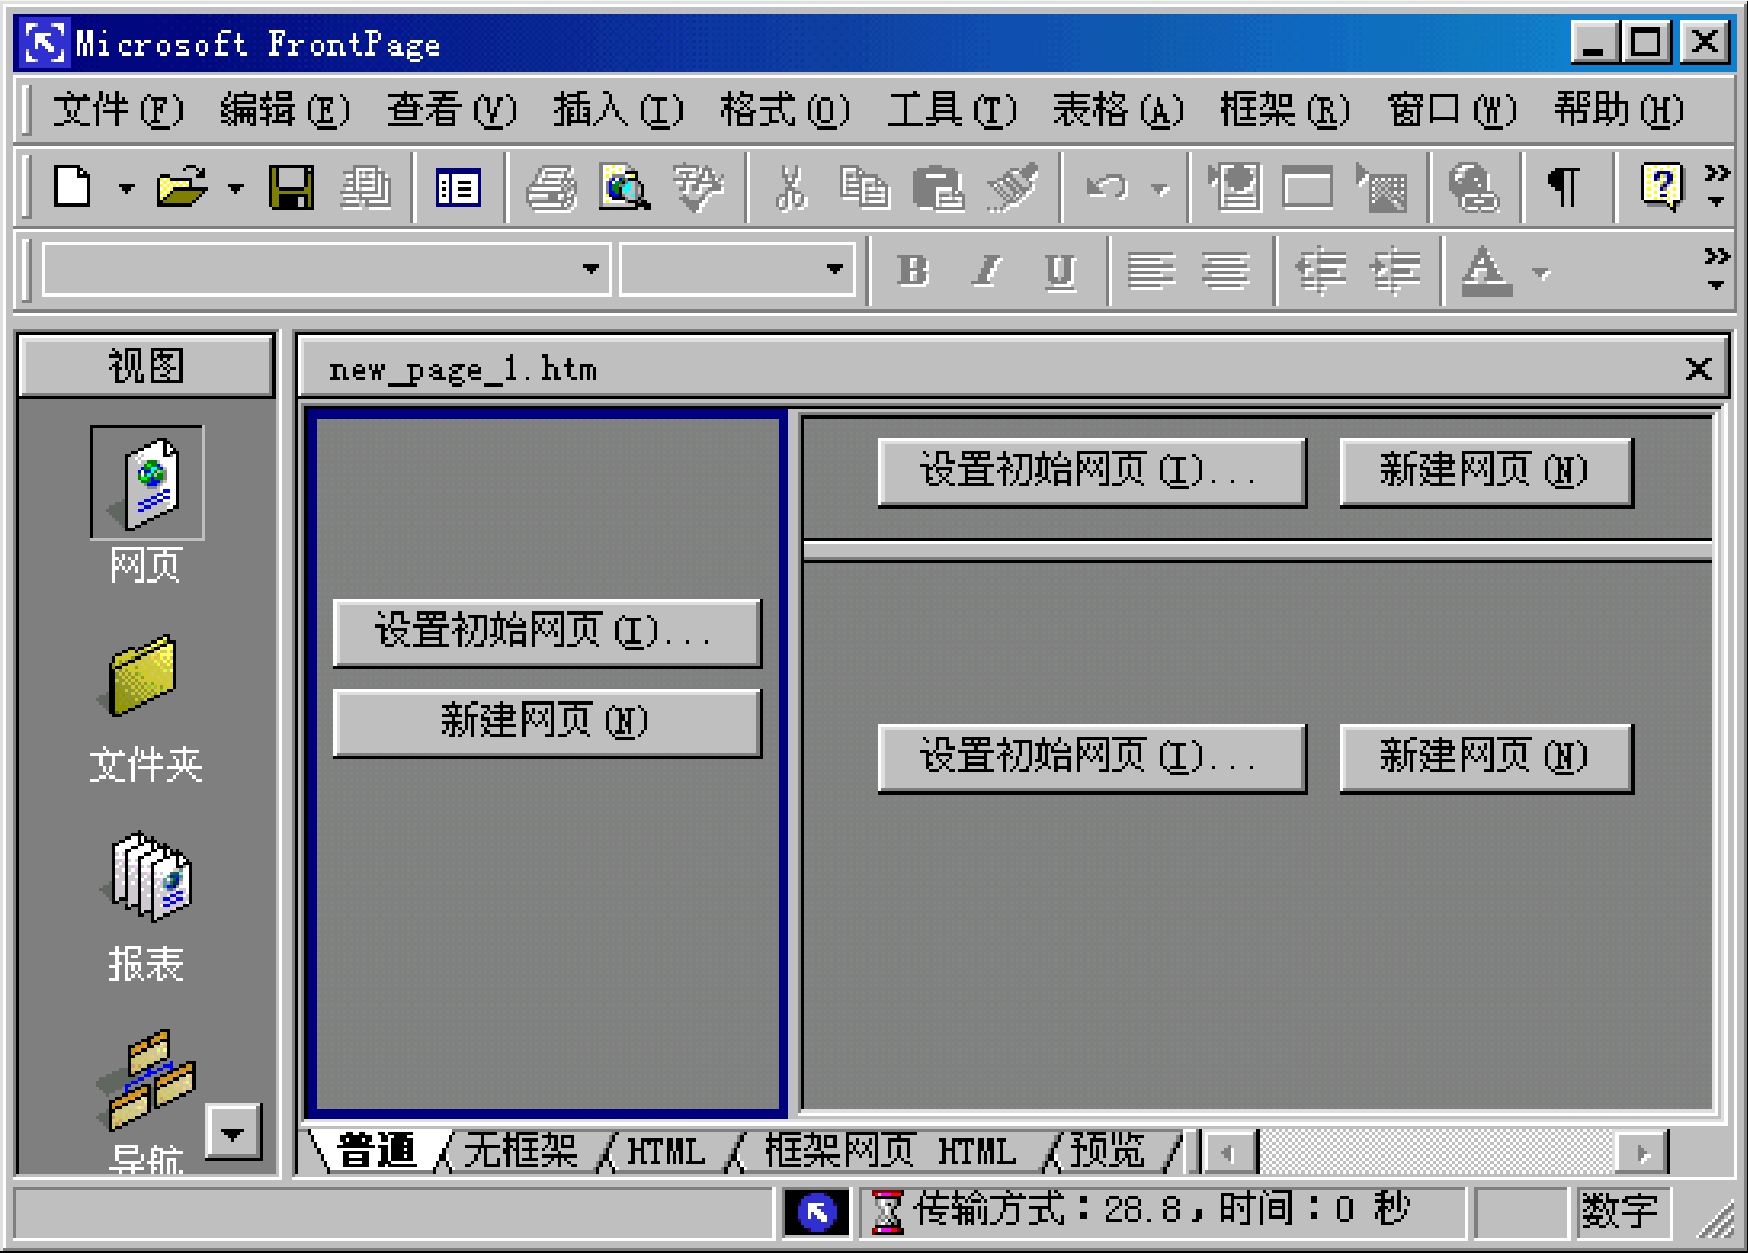1748x1253 pixels.
Task: Click the Cut scissors icon
Action: click(792, 187)
